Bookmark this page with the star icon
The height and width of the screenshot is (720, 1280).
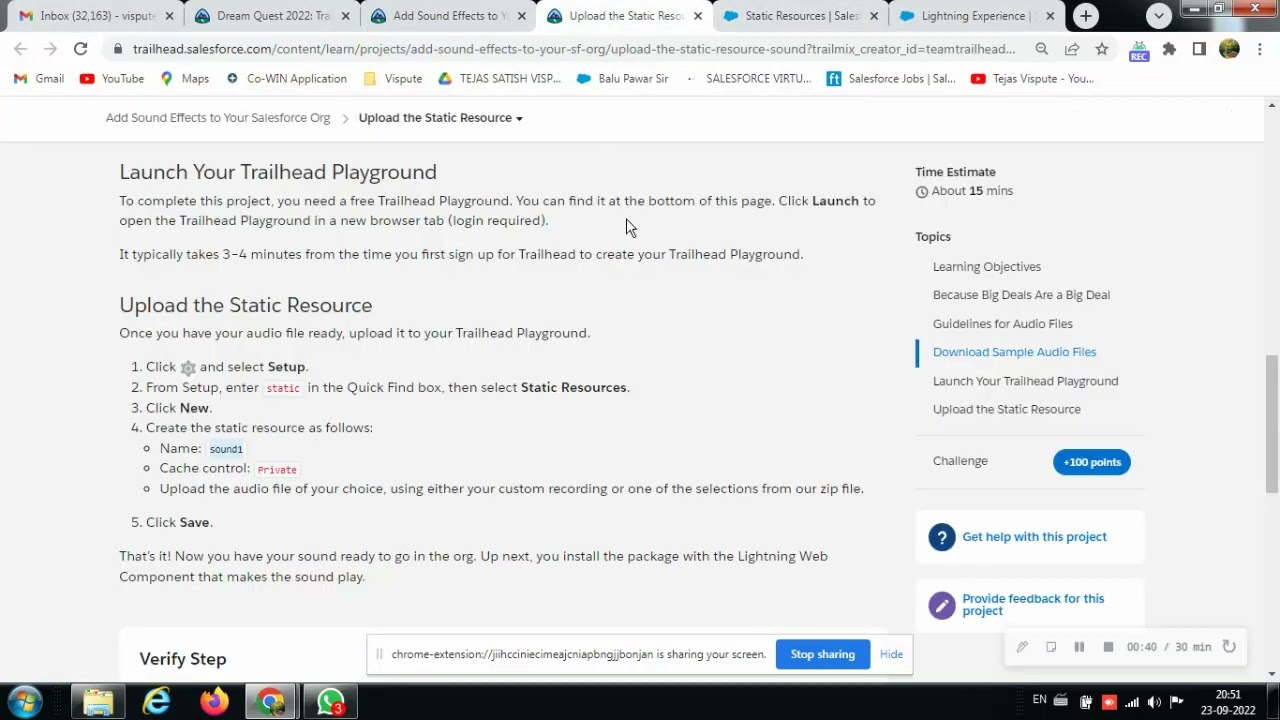1101,49
